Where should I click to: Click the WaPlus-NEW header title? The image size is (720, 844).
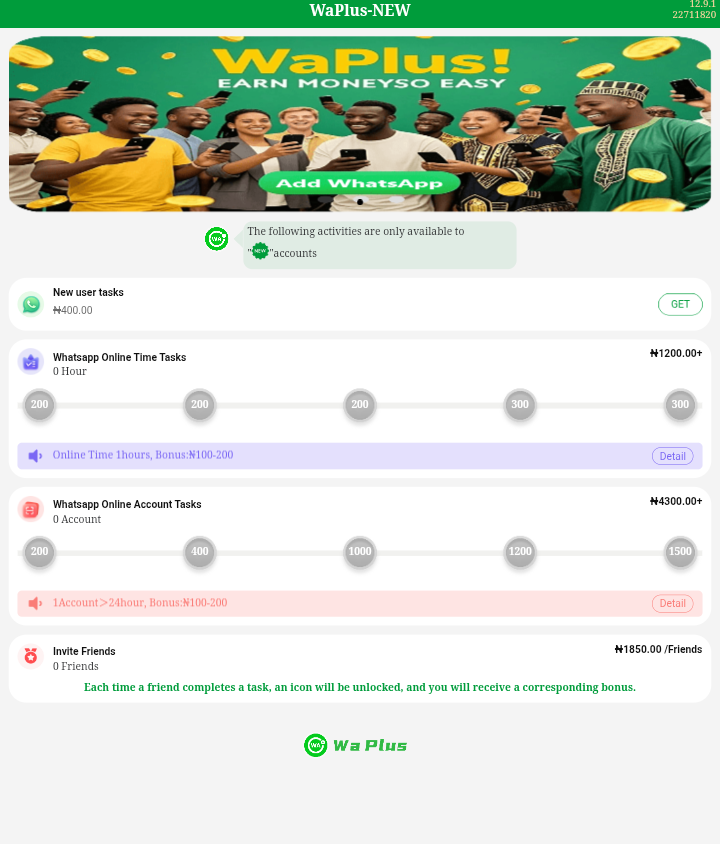coord(360,10)
